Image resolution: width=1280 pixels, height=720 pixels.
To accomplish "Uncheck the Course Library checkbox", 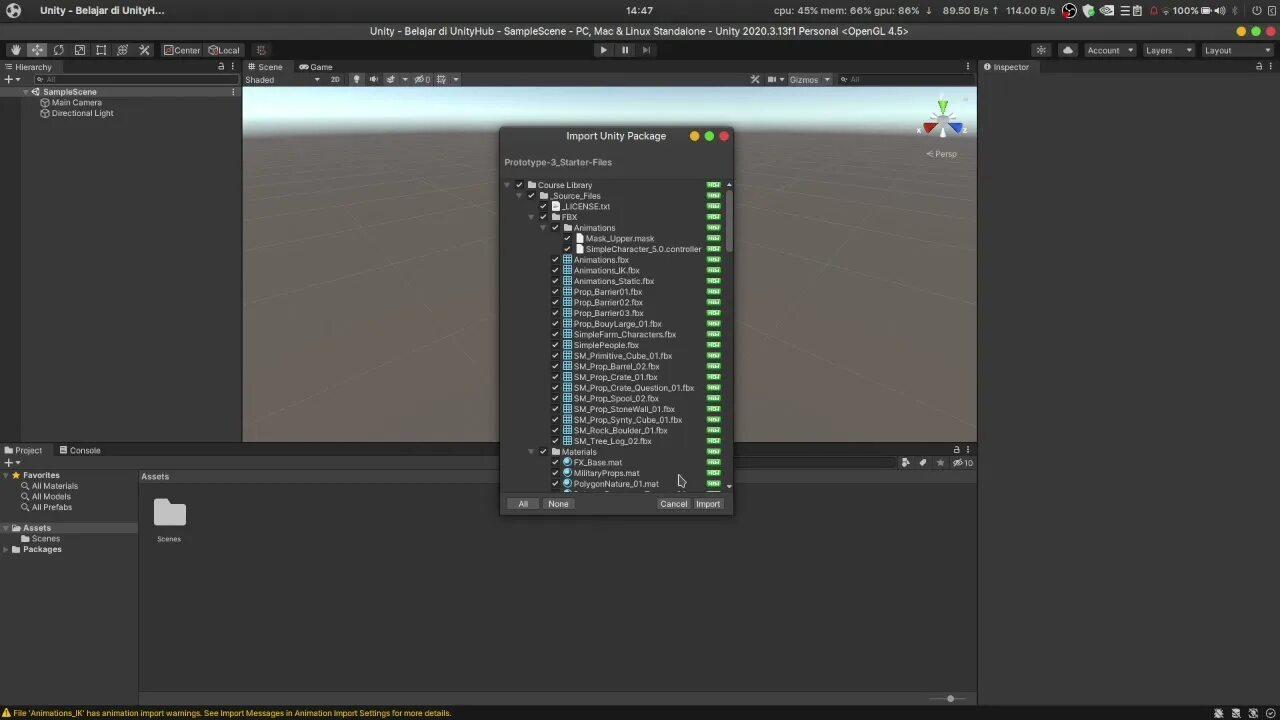I will [519, 185].
